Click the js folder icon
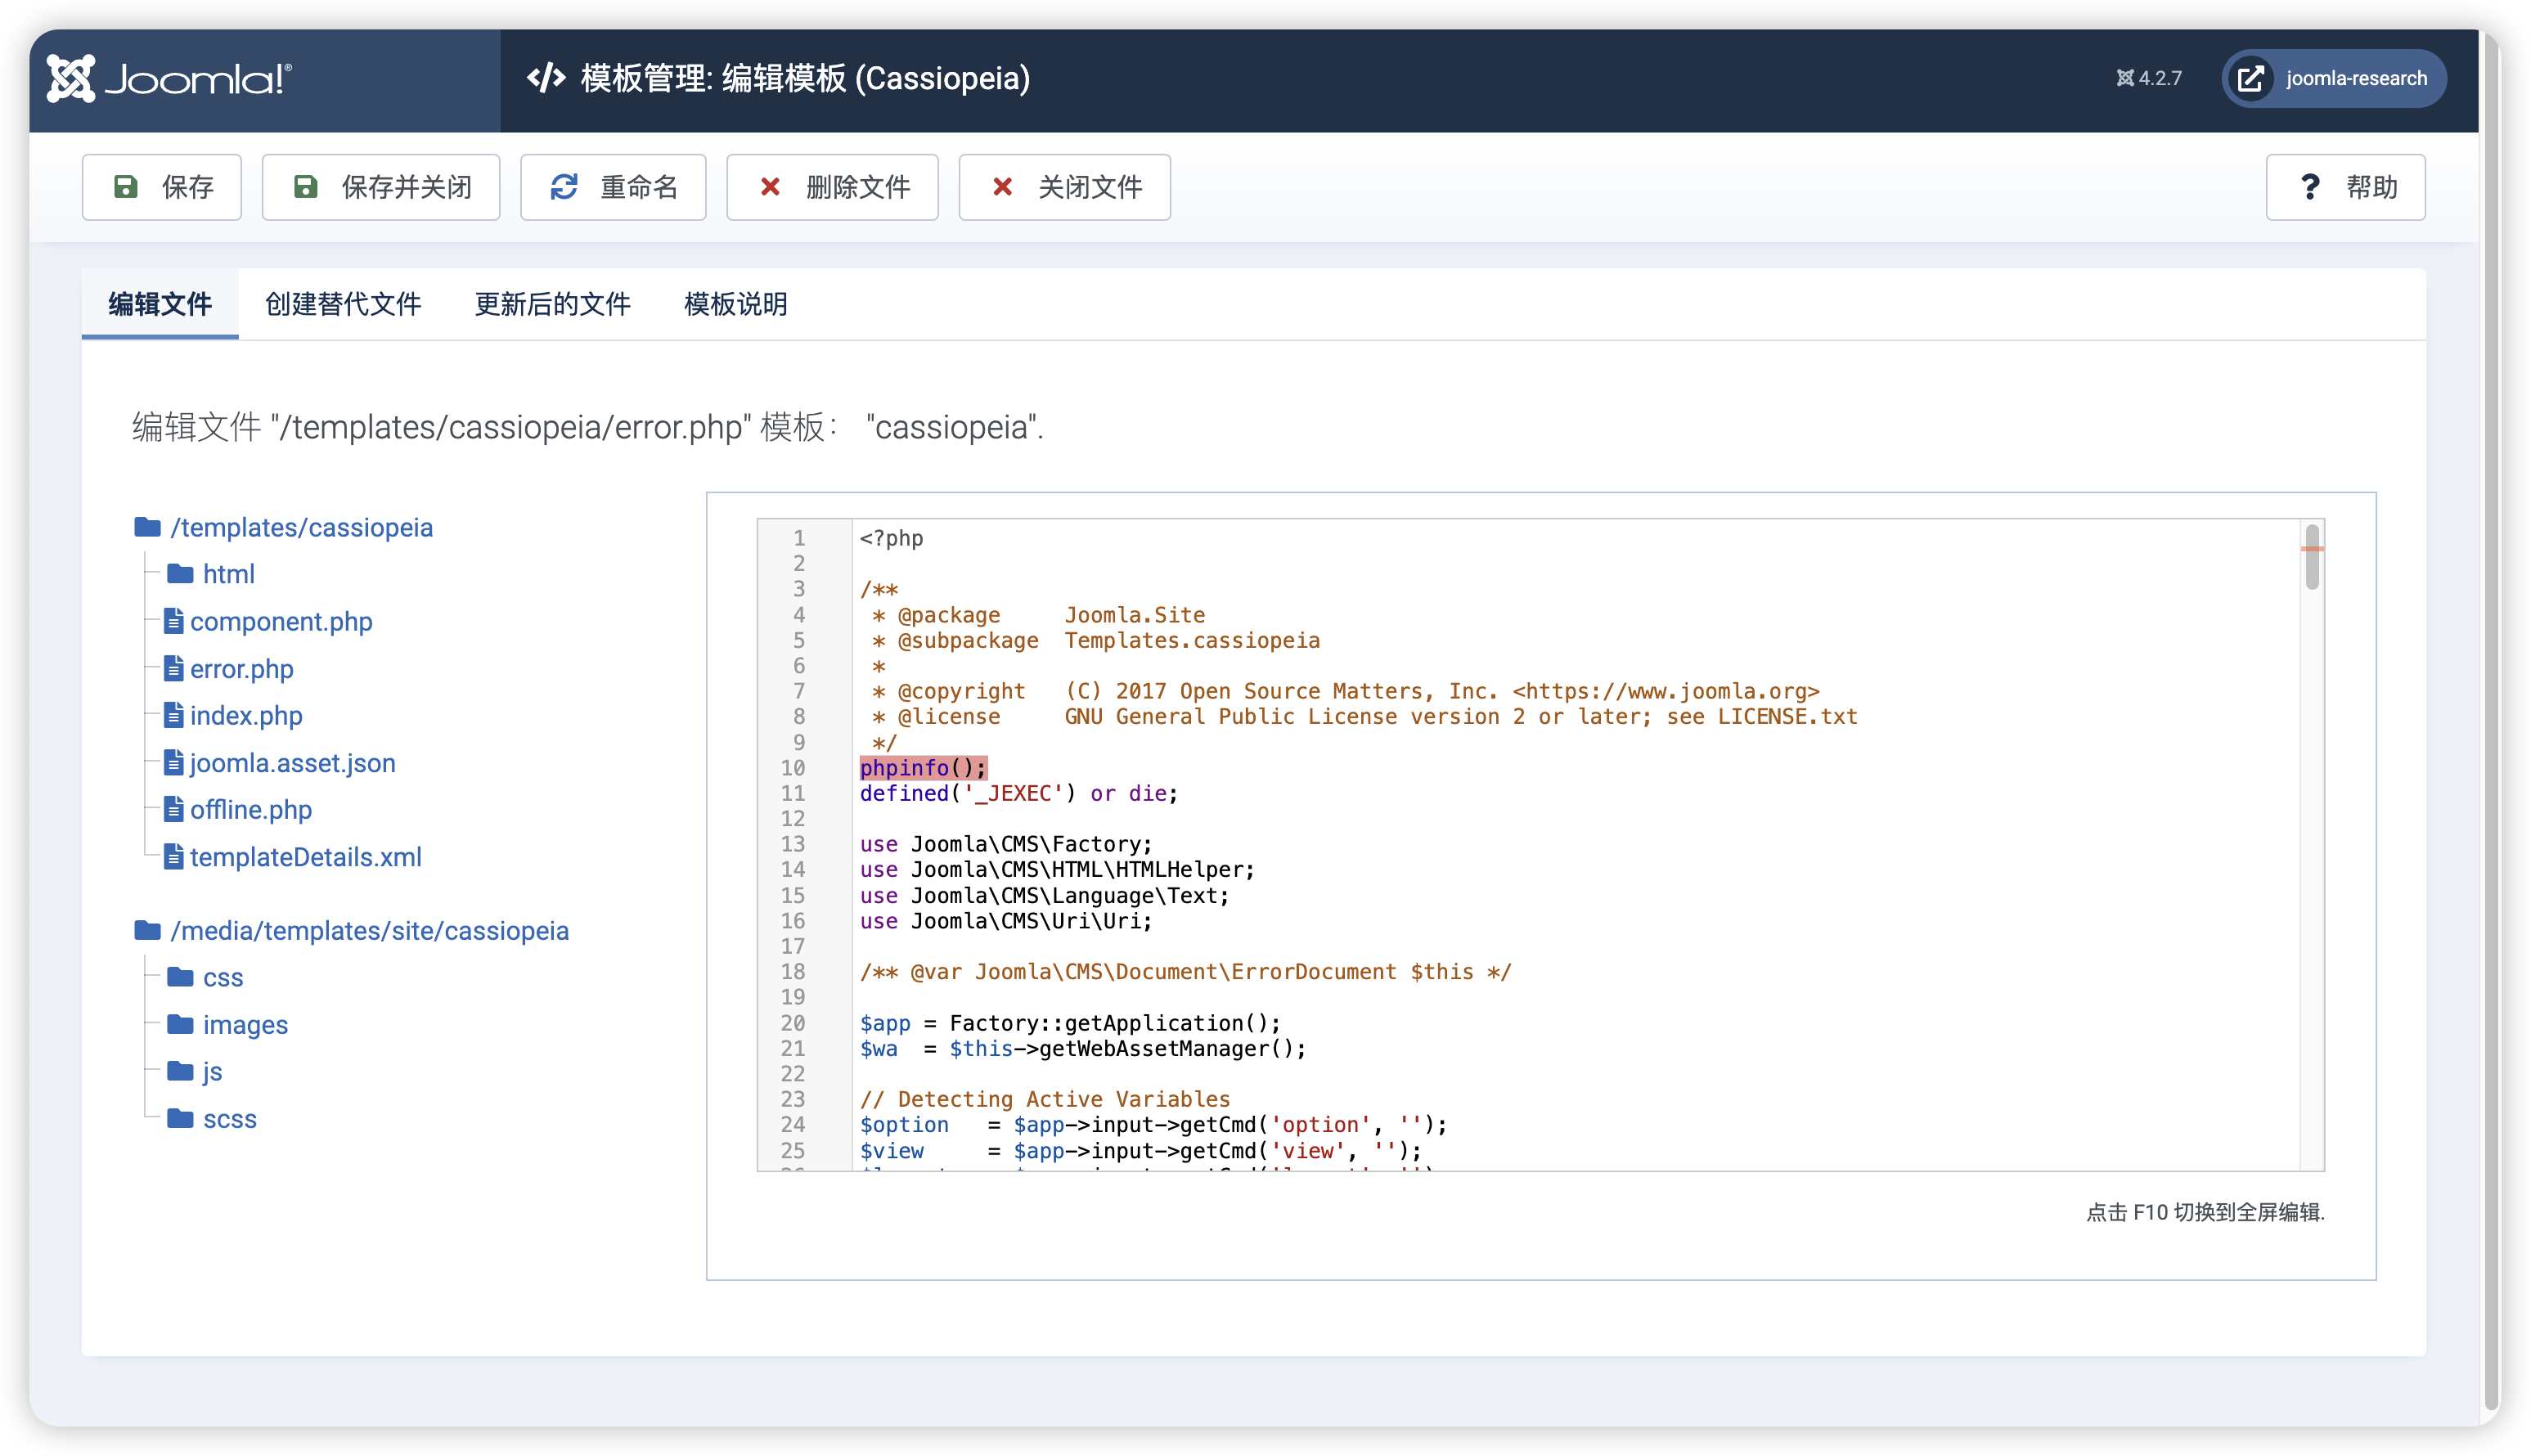Image resolution: width=2531 pixels, height=1456 pixels. (x=180, y=1071)
